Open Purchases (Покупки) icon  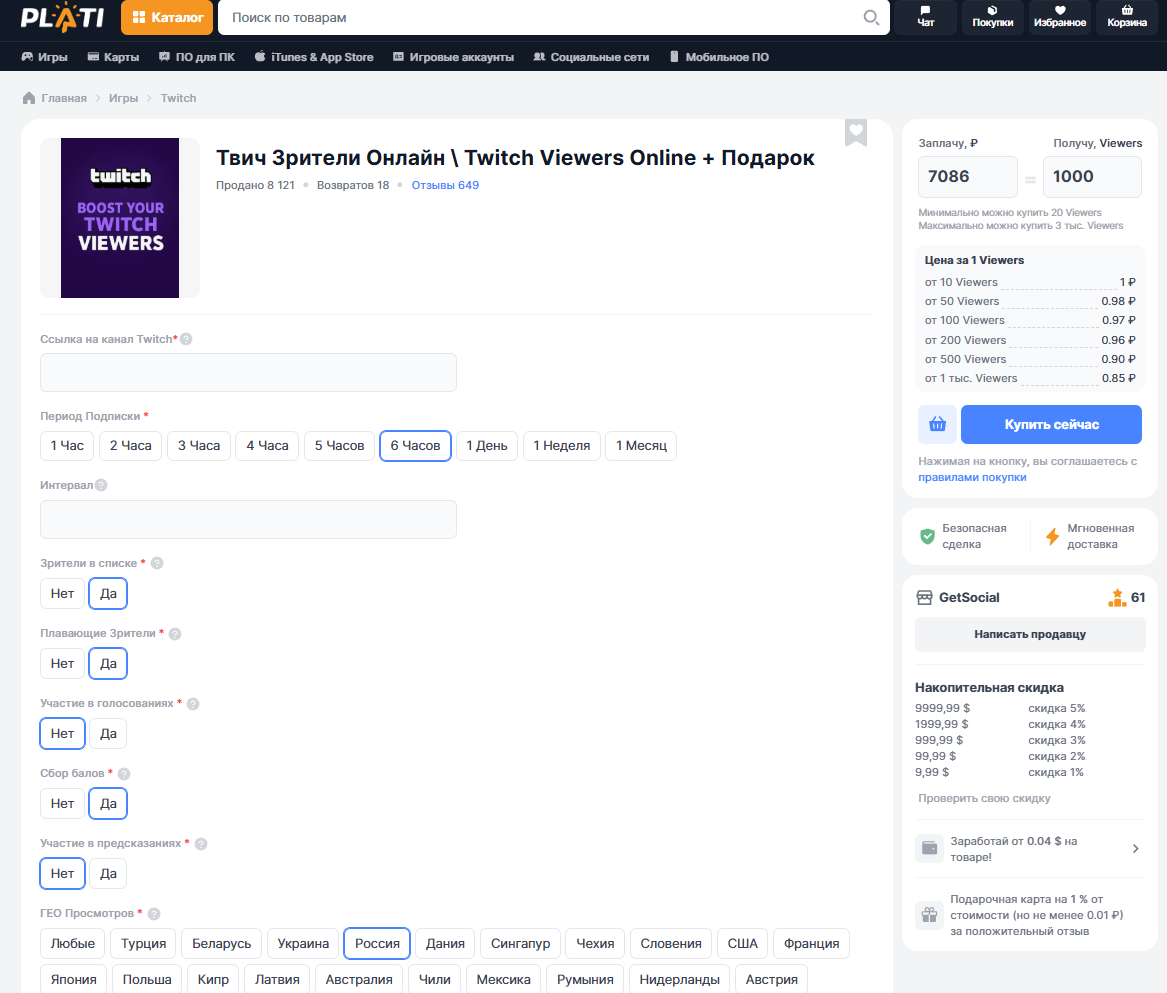[992, 16]
